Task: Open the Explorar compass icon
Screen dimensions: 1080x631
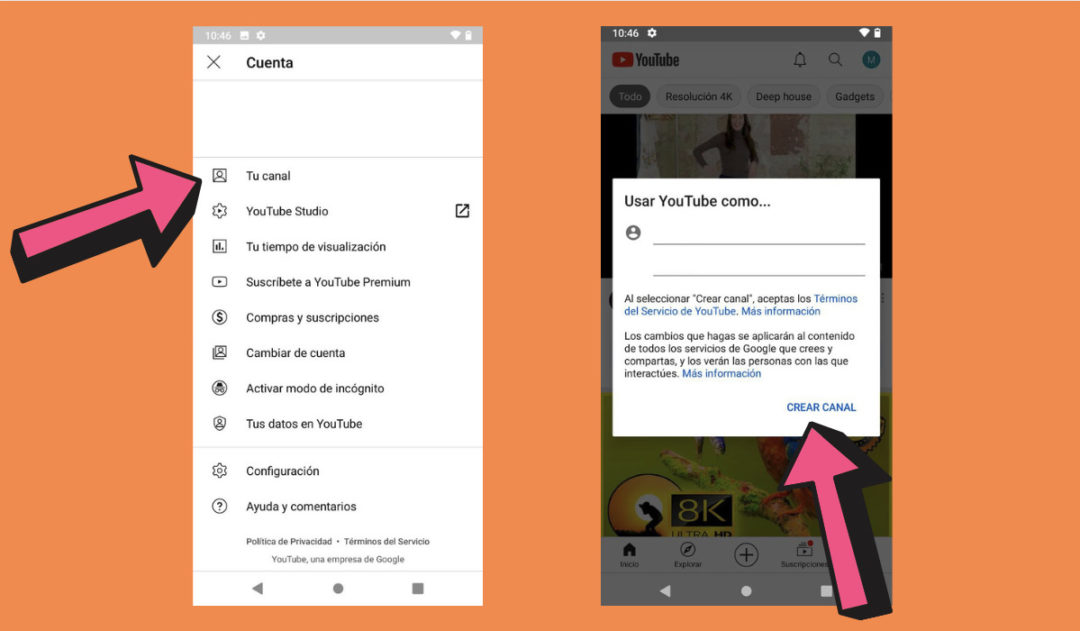Action: click(687, 549)
